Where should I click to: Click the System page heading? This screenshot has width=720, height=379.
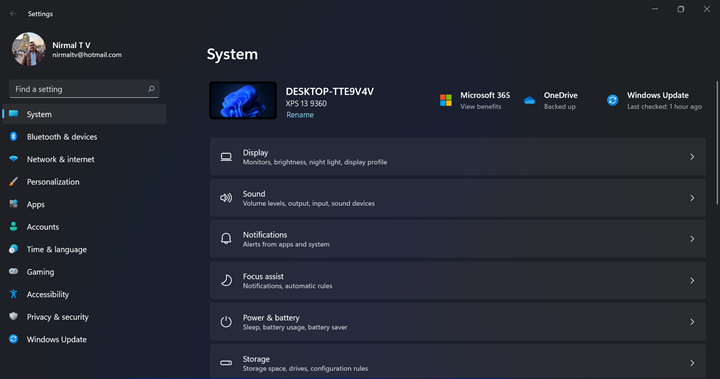tap(232, 54)
